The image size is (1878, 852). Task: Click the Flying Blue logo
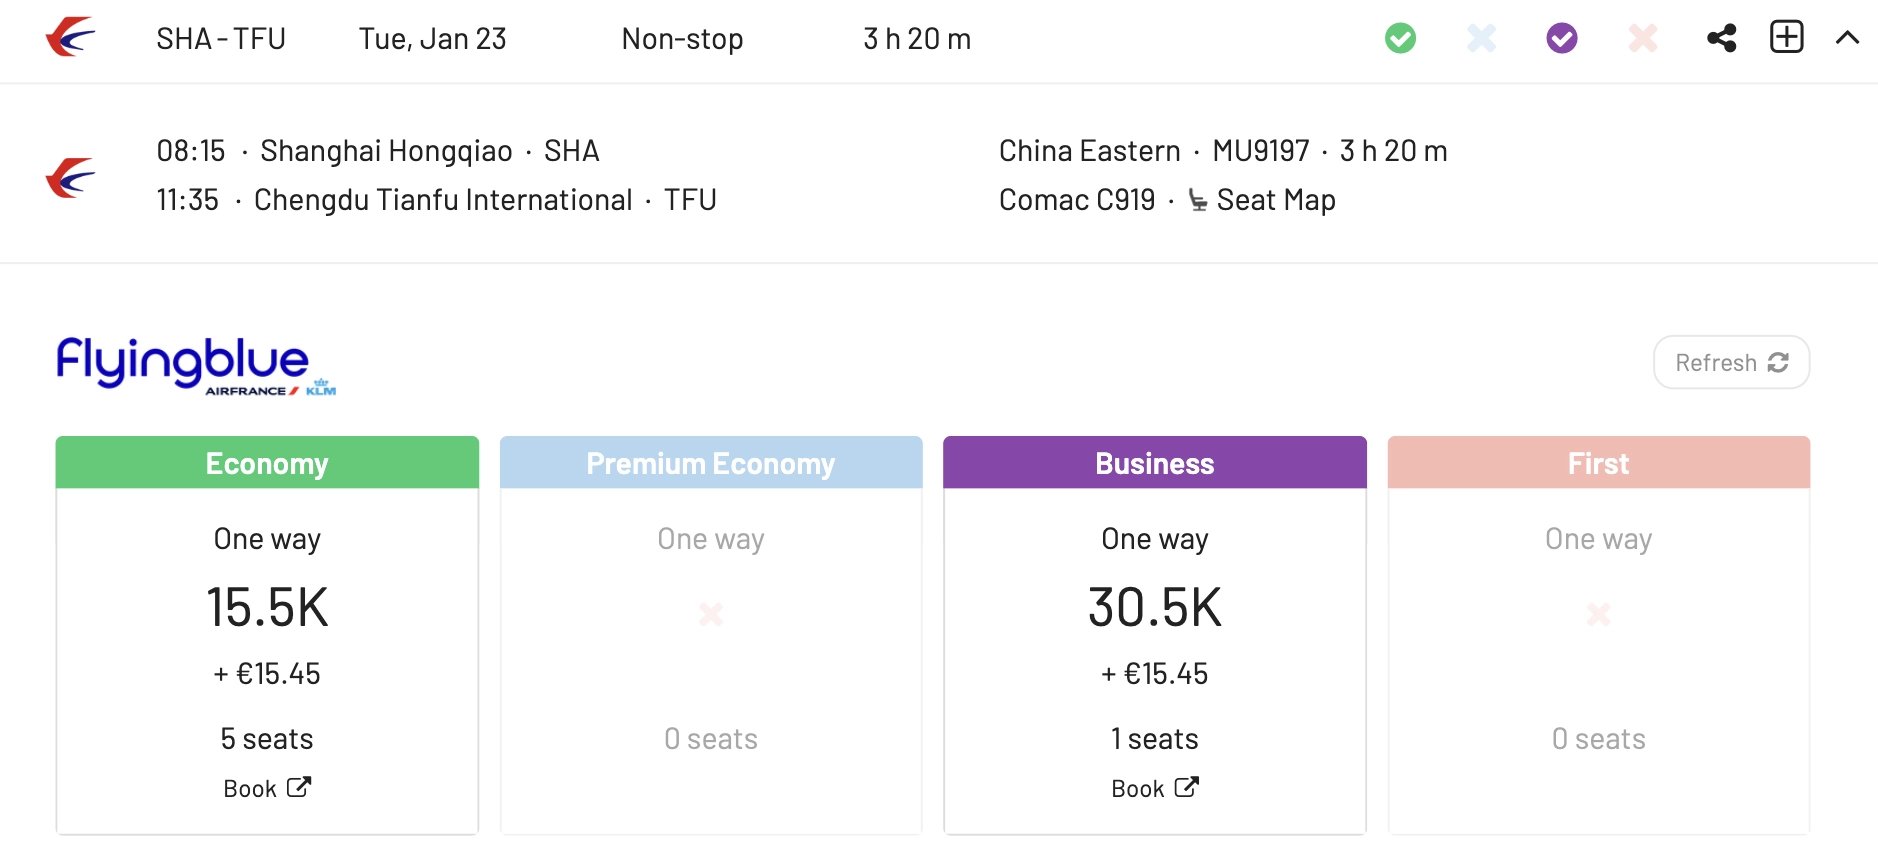click(196, 365)
